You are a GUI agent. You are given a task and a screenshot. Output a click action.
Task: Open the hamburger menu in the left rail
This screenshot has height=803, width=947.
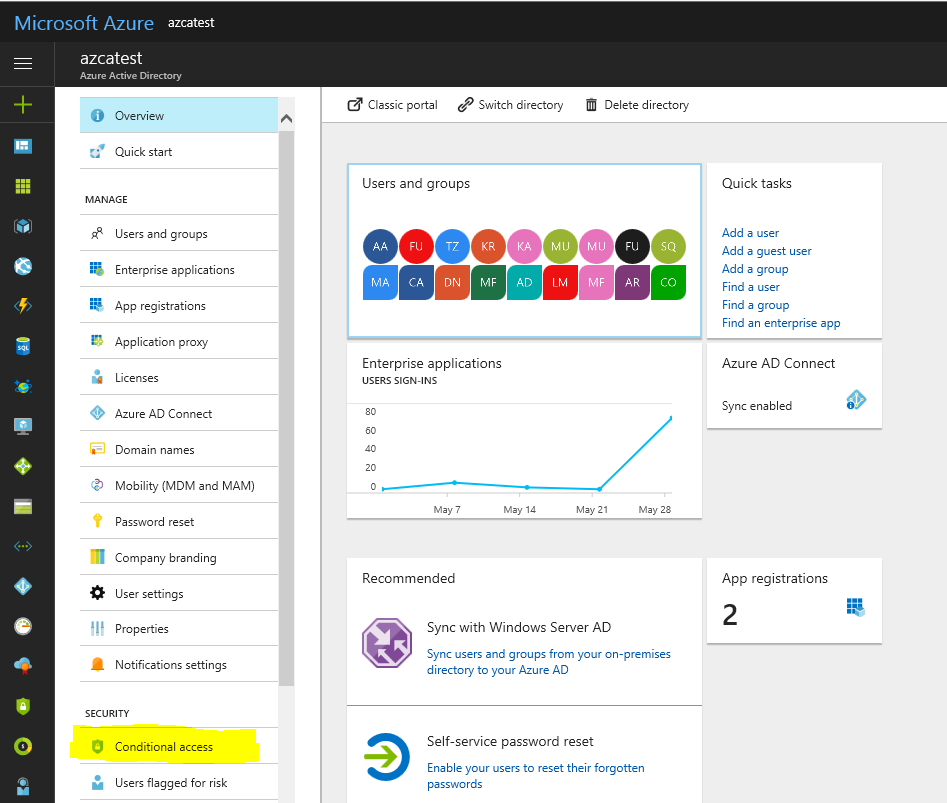tap(23, 63)
